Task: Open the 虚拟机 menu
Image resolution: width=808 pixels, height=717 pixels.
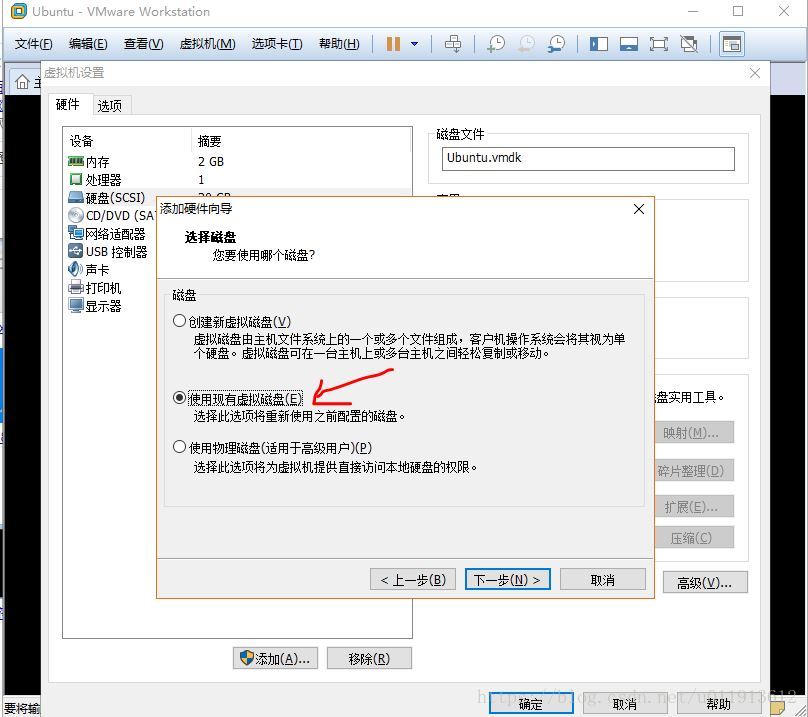Action: point(206,44)
